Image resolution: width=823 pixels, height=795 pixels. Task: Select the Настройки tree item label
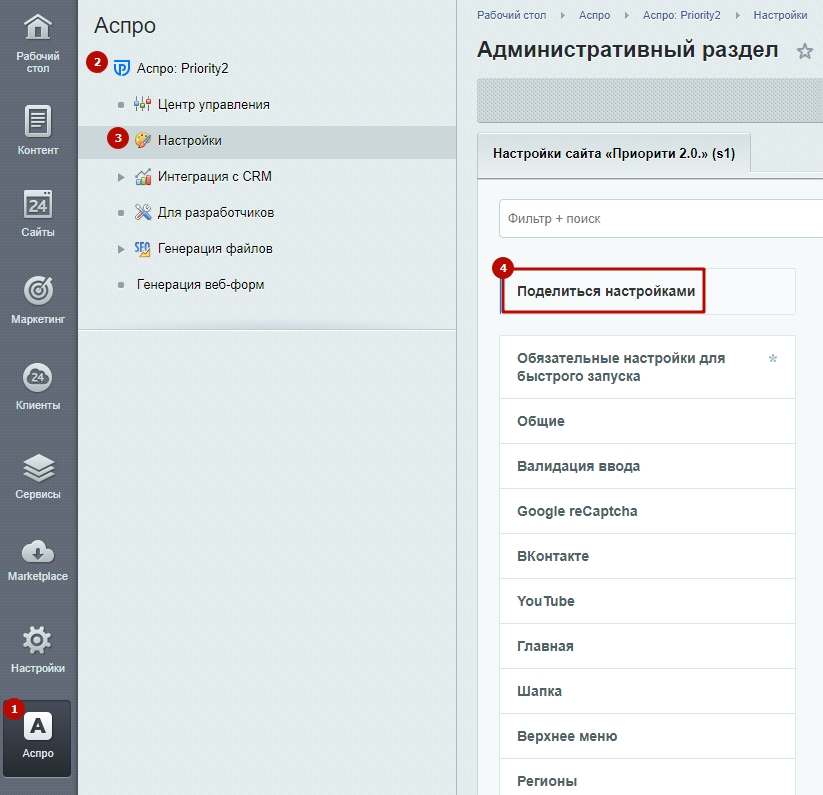point(189,141)
